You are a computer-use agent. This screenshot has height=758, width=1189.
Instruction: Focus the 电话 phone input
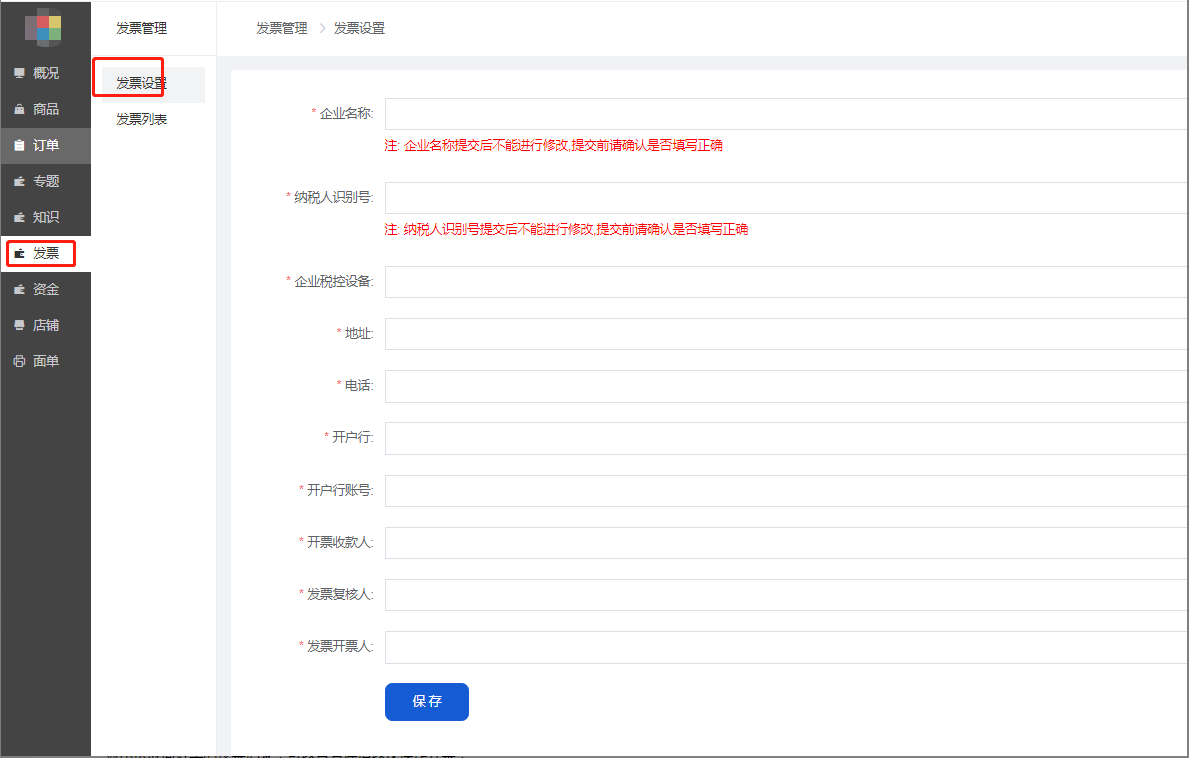click(786, 386)
